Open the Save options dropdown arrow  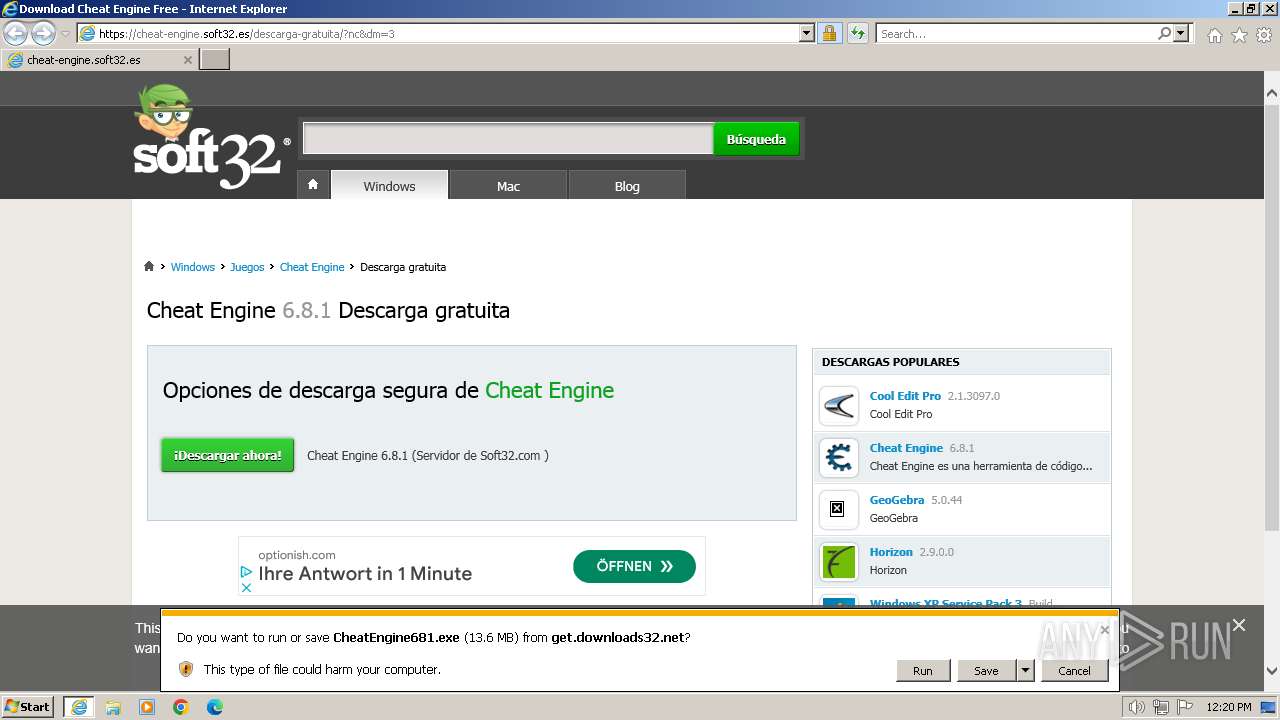(1025, 671)
